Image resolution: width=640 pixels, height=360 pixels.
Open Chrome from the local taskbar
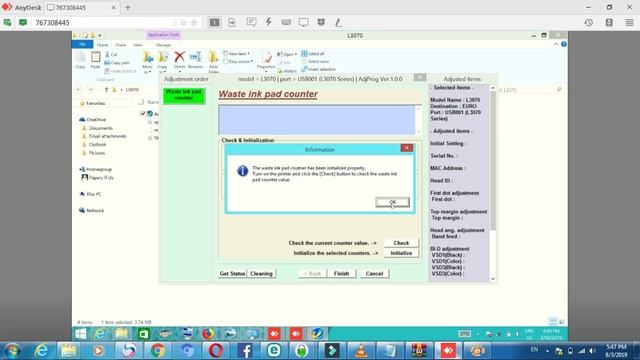pos(158,351)
